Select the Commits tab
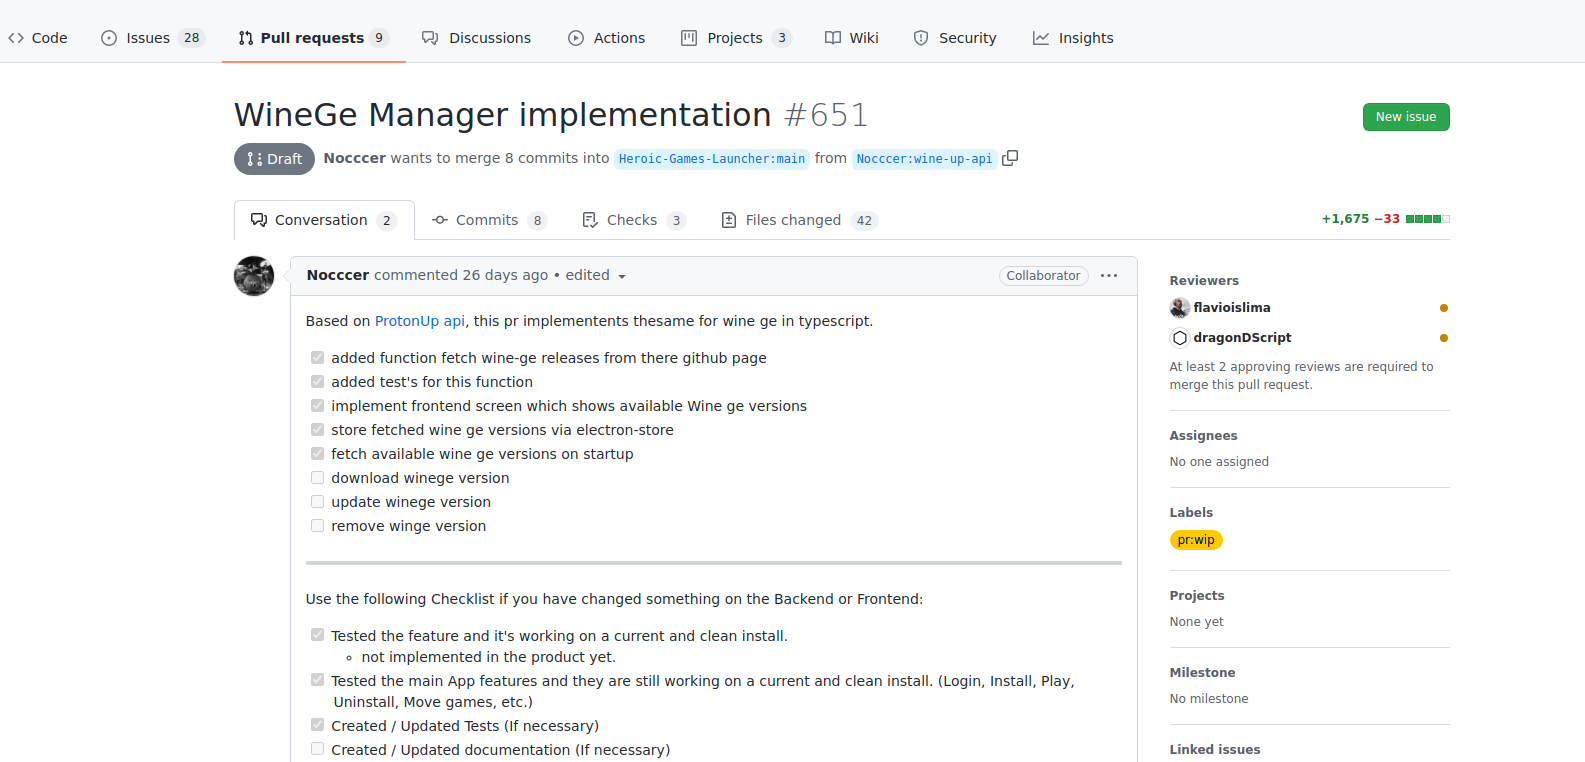This screenshot has height=762, width=1585. (x=489, y=220)
